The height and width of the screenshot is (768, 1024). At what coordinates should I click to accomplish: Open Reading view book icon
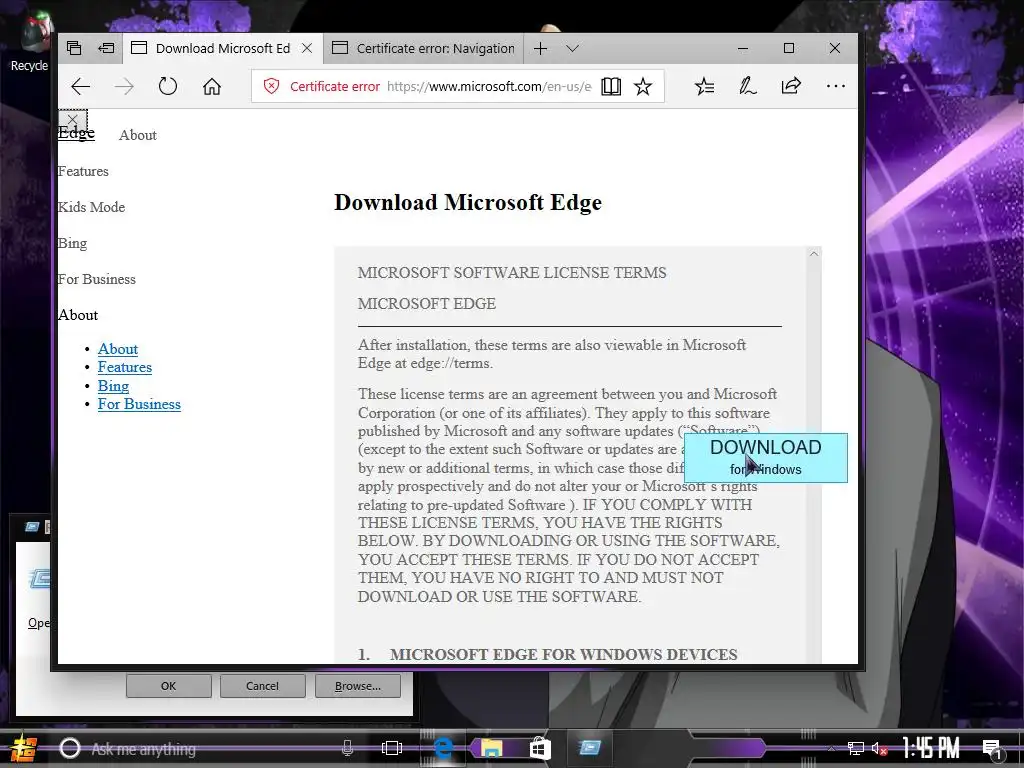(x=611, y=86)
